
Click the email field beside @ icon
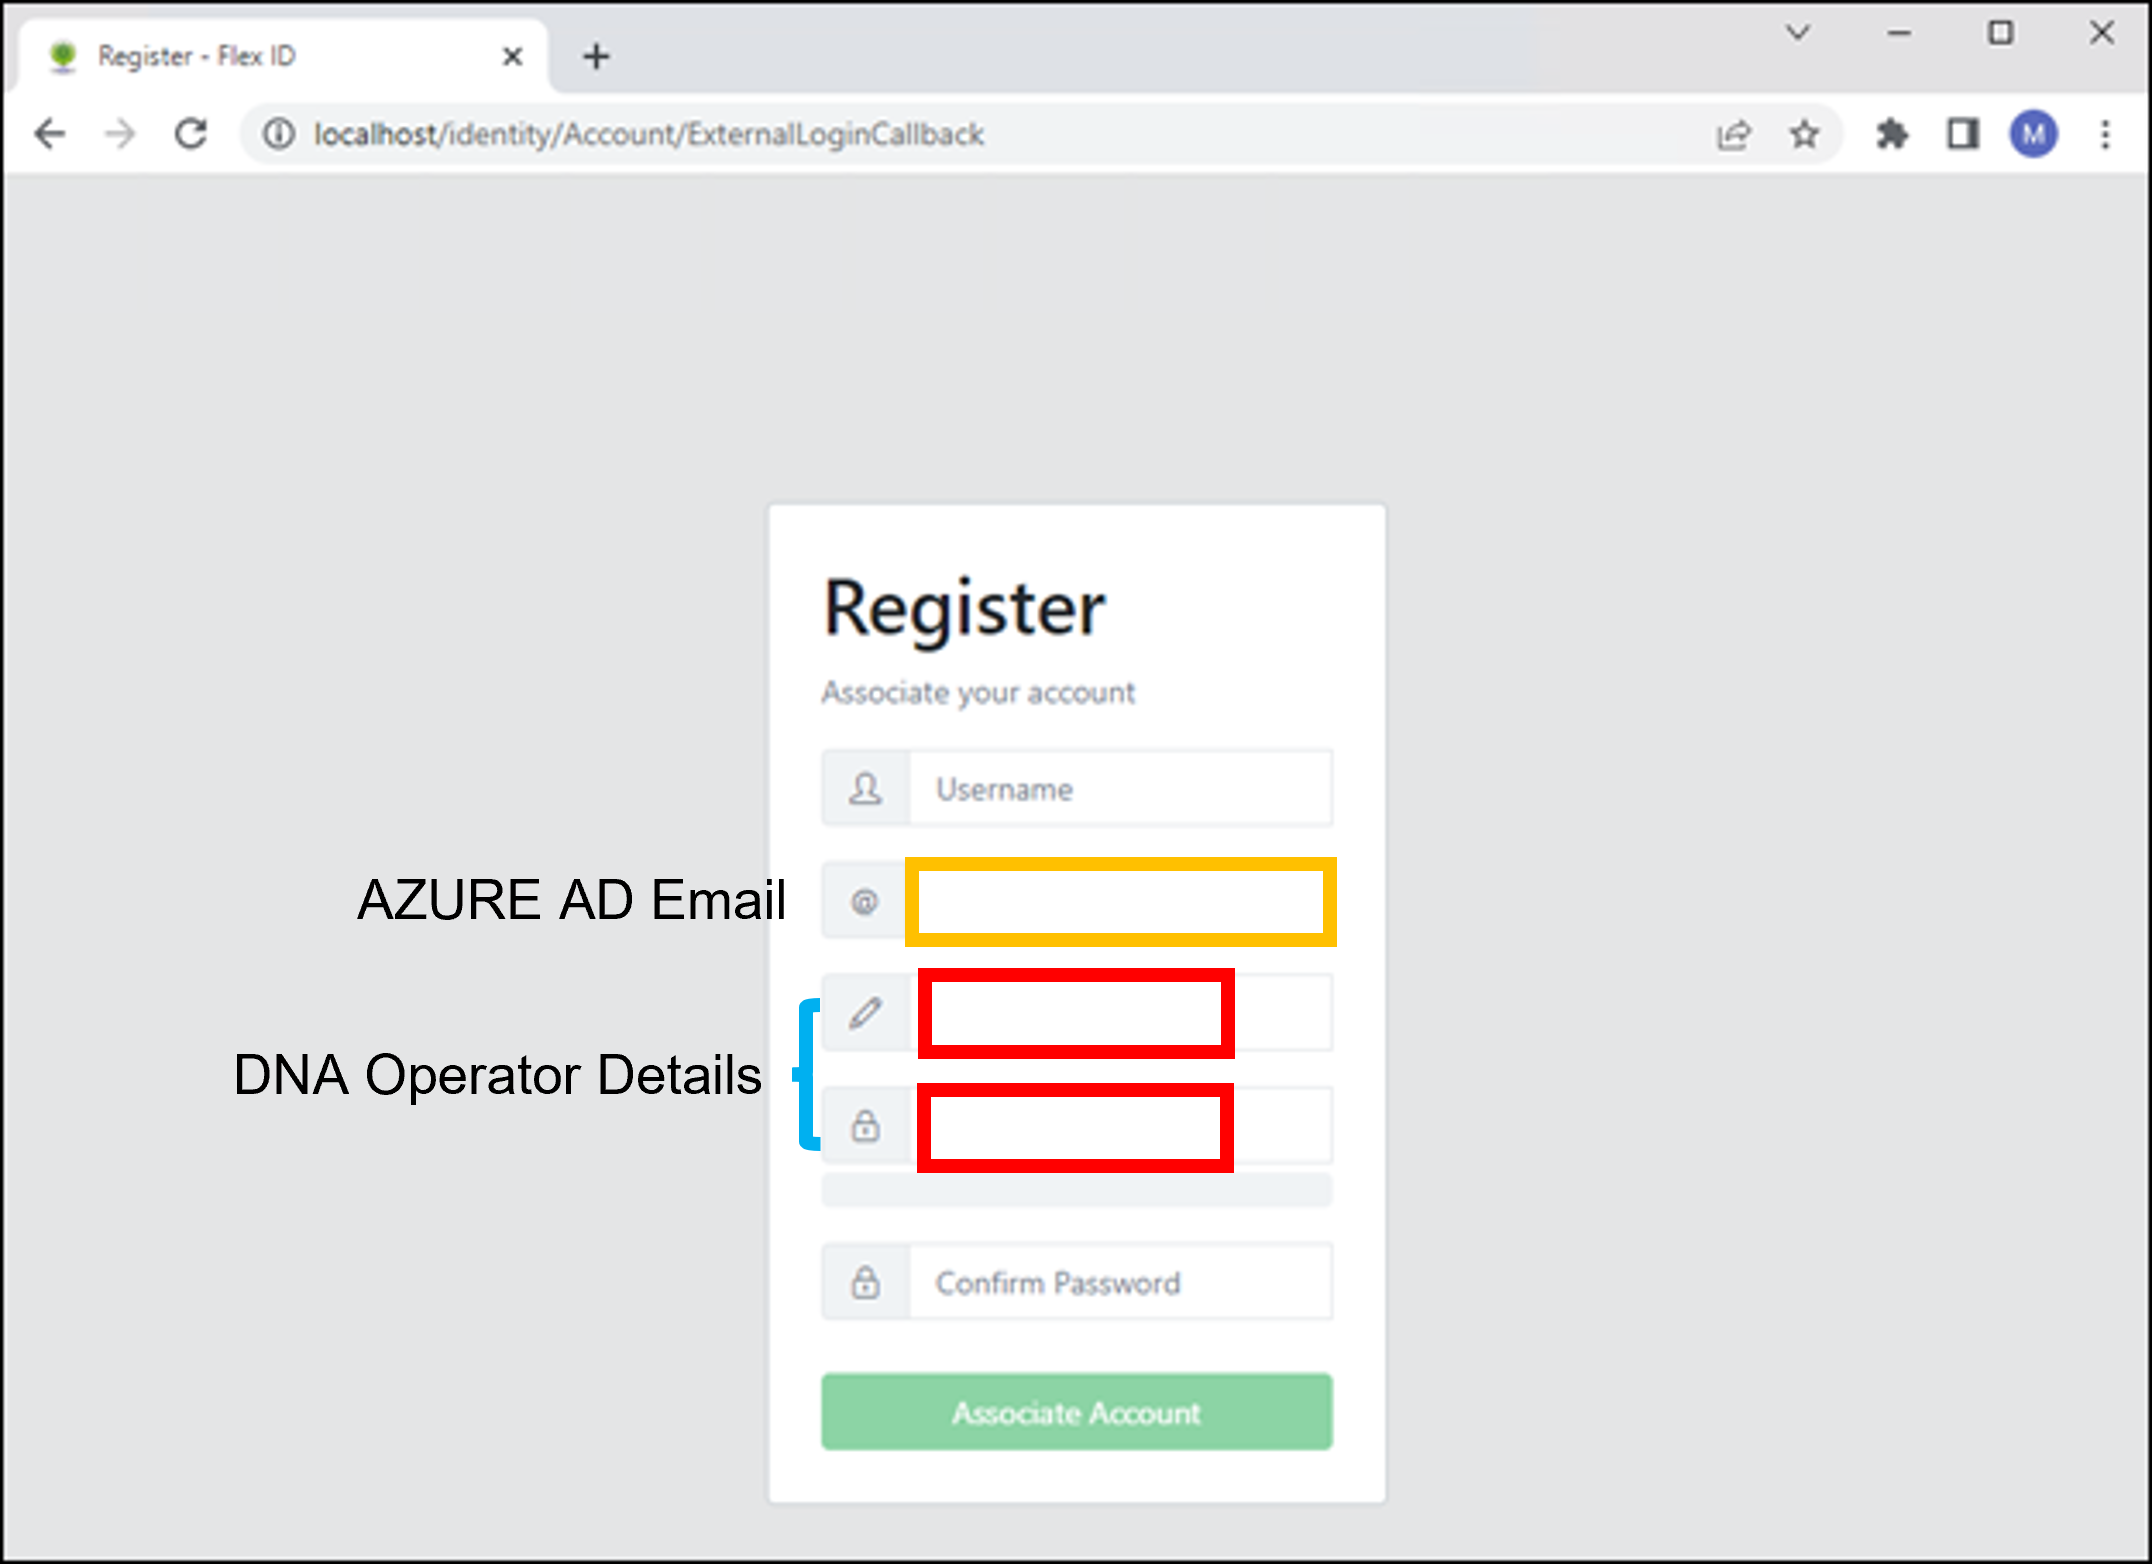[1121, 902]
